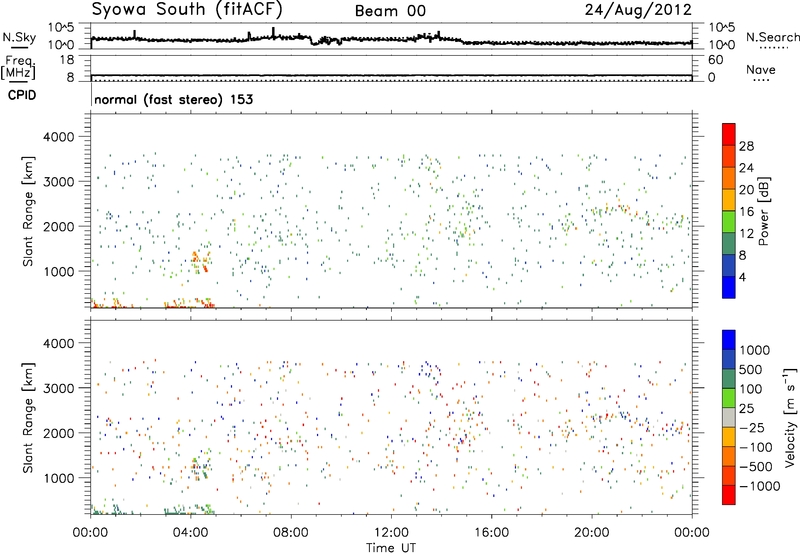This screenshot has width=800, height=554.
Task: Select text 'normal (fast stereo) 153'
Action: 173,99
